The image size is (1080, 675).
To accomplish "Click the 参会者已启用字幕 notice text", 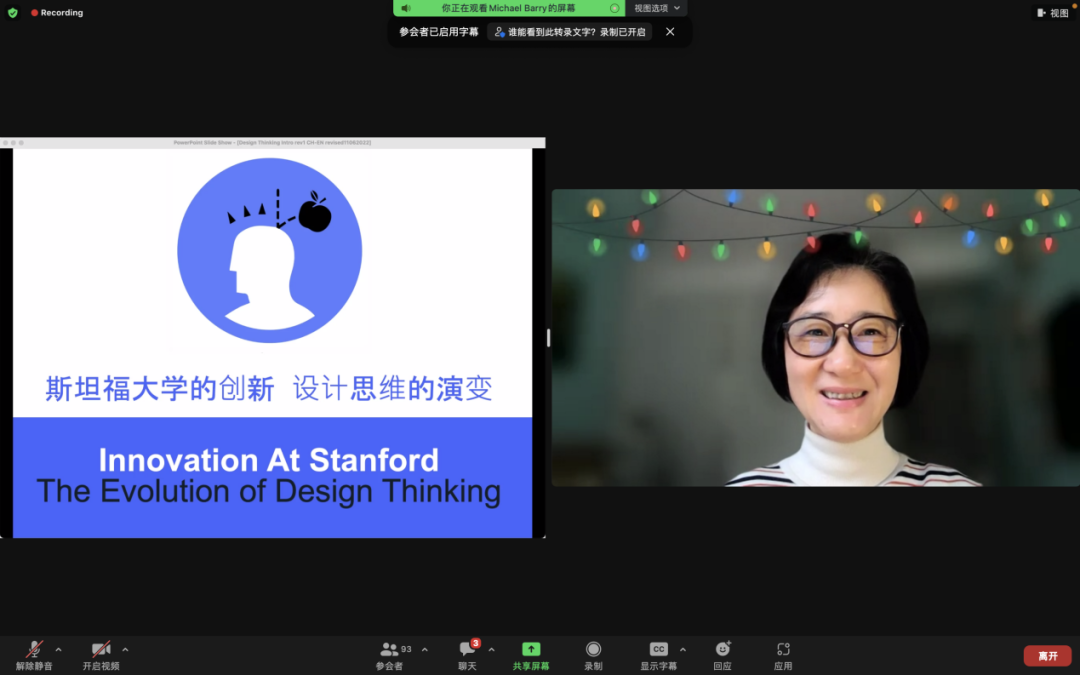I will pyautogui.click(x=439, y=32).
